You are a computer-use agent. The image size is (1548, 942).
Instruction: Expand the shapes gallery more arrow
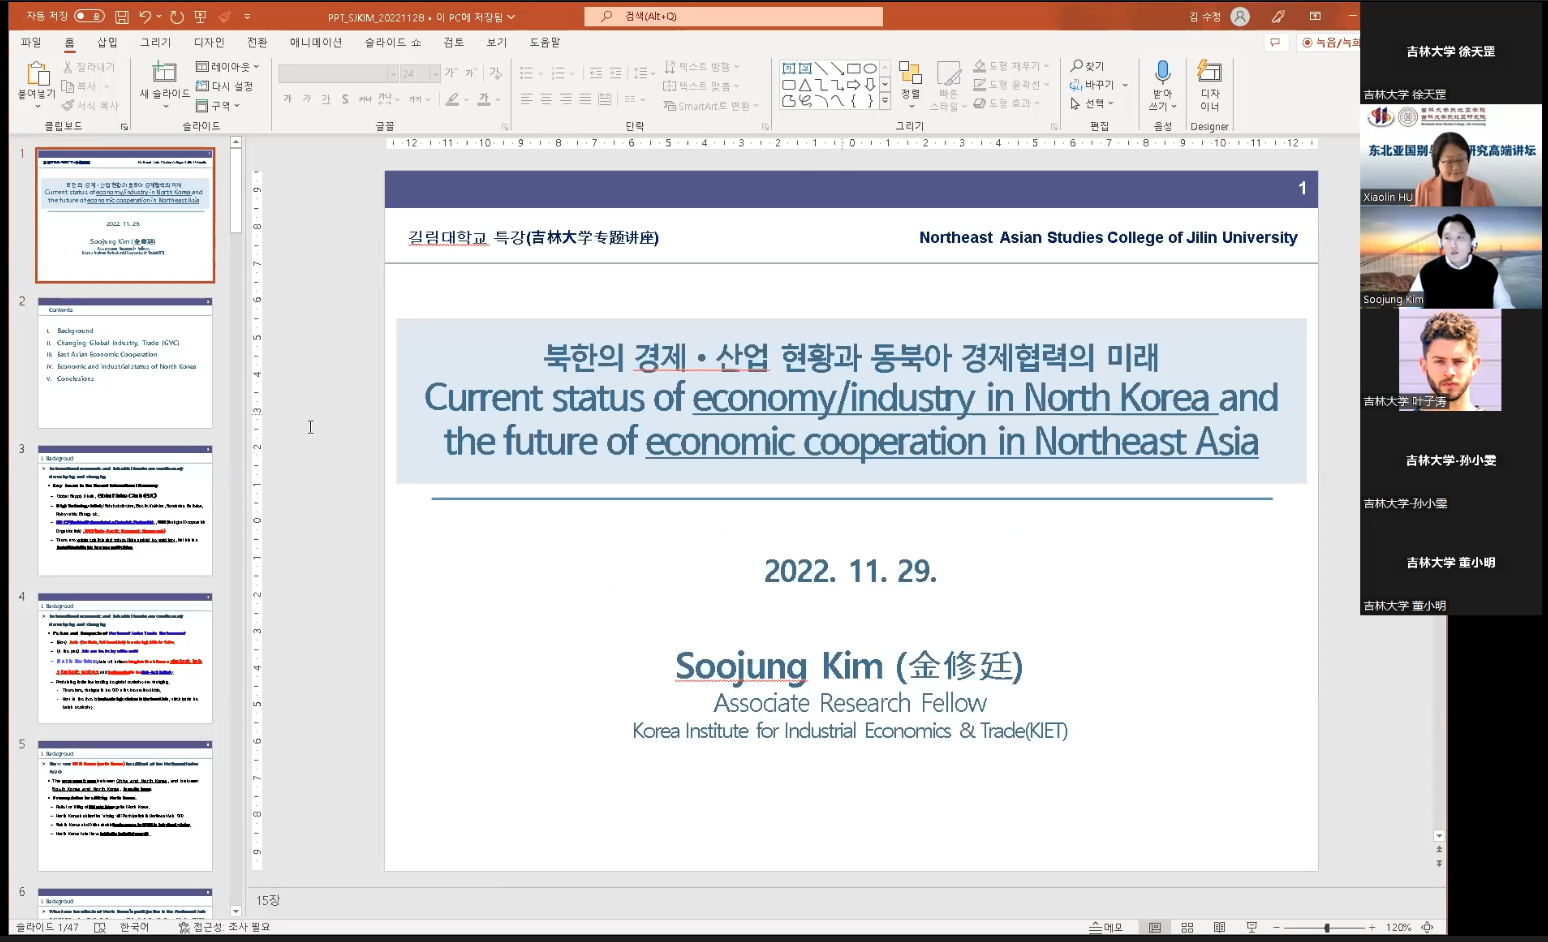click(885, 101)
